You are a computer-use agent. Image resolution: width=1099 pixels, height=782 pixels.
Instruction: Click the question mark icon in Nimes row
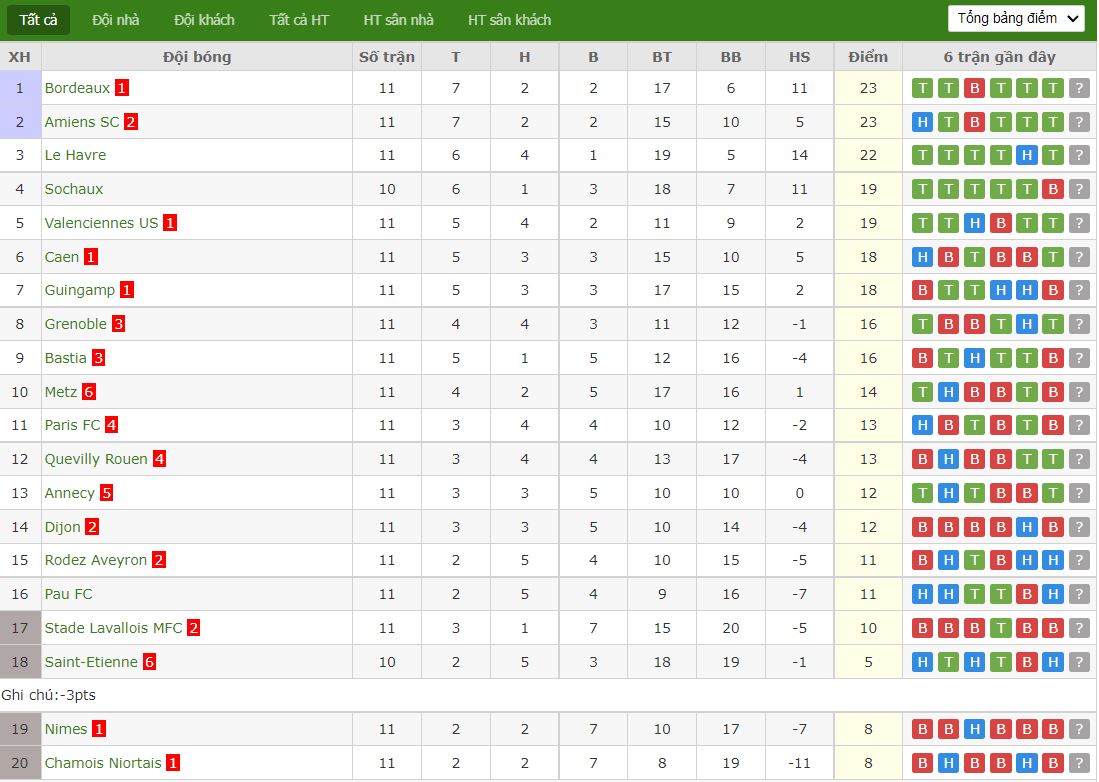pyautogui.click(x=1079, y=729)
